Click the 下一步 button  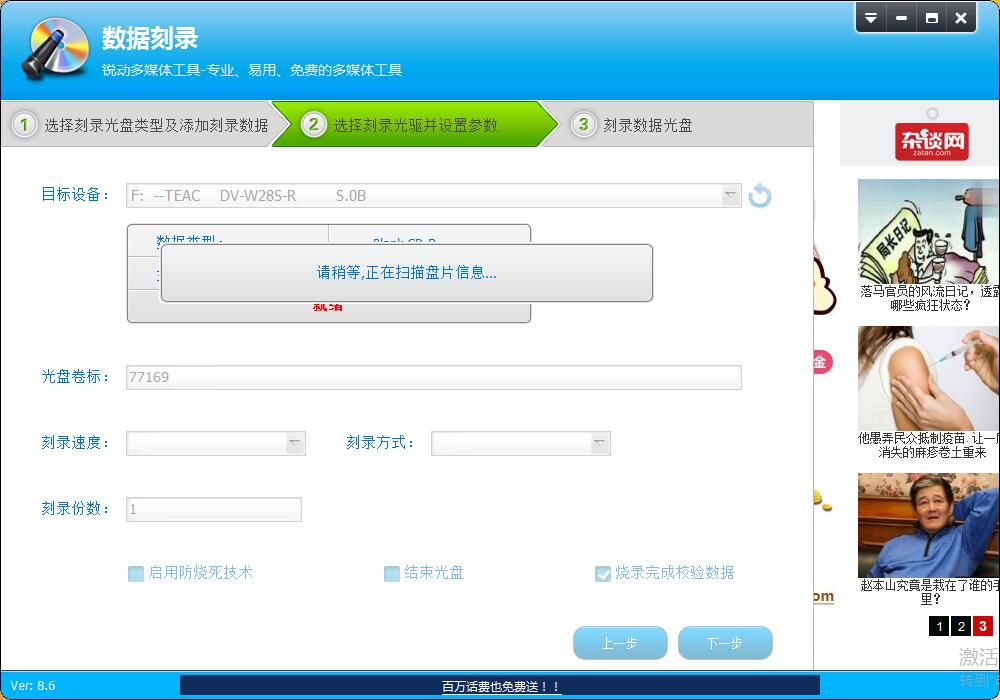724,644
